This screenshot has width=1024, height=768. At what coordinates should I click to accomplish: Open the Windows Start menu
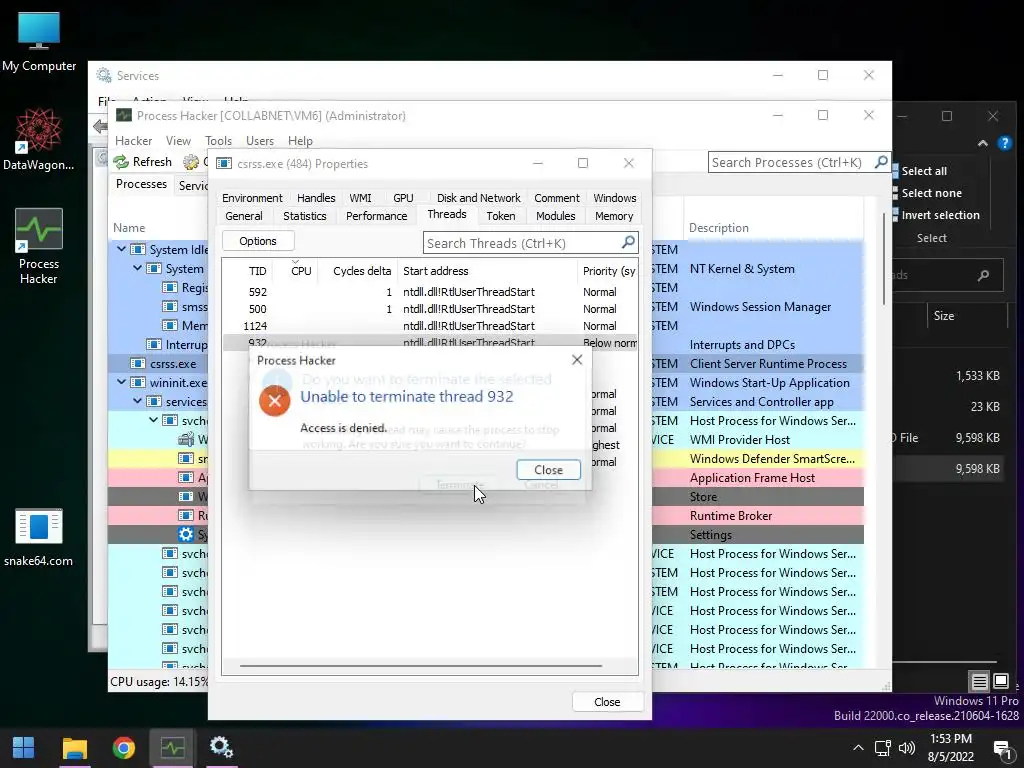click(24, 748)
